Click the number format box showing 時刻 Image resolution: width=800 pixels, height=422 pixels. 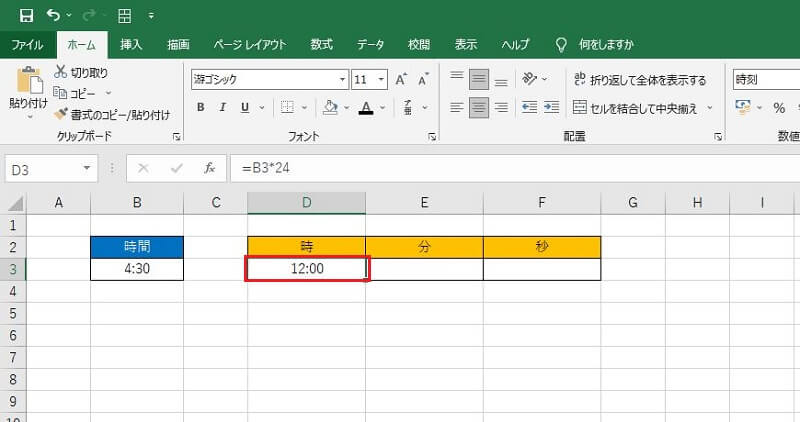pyautogui.click(x=766, y=80)
